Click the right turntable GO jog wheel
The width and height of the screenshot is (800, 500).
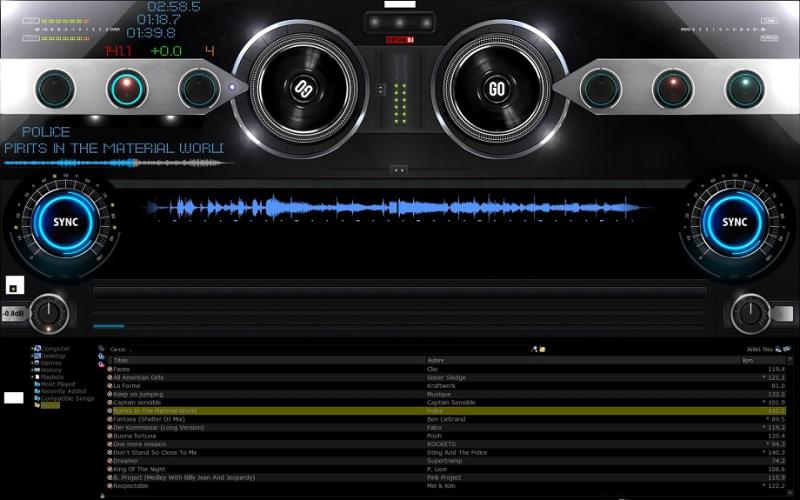(497, 89)
